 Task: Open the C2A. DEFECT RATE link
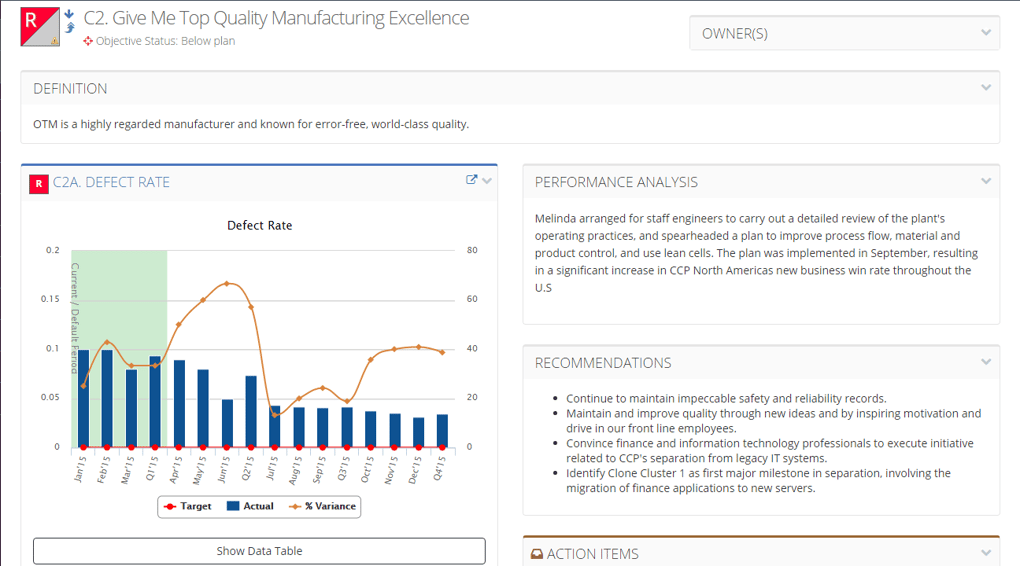click(111, 183)
